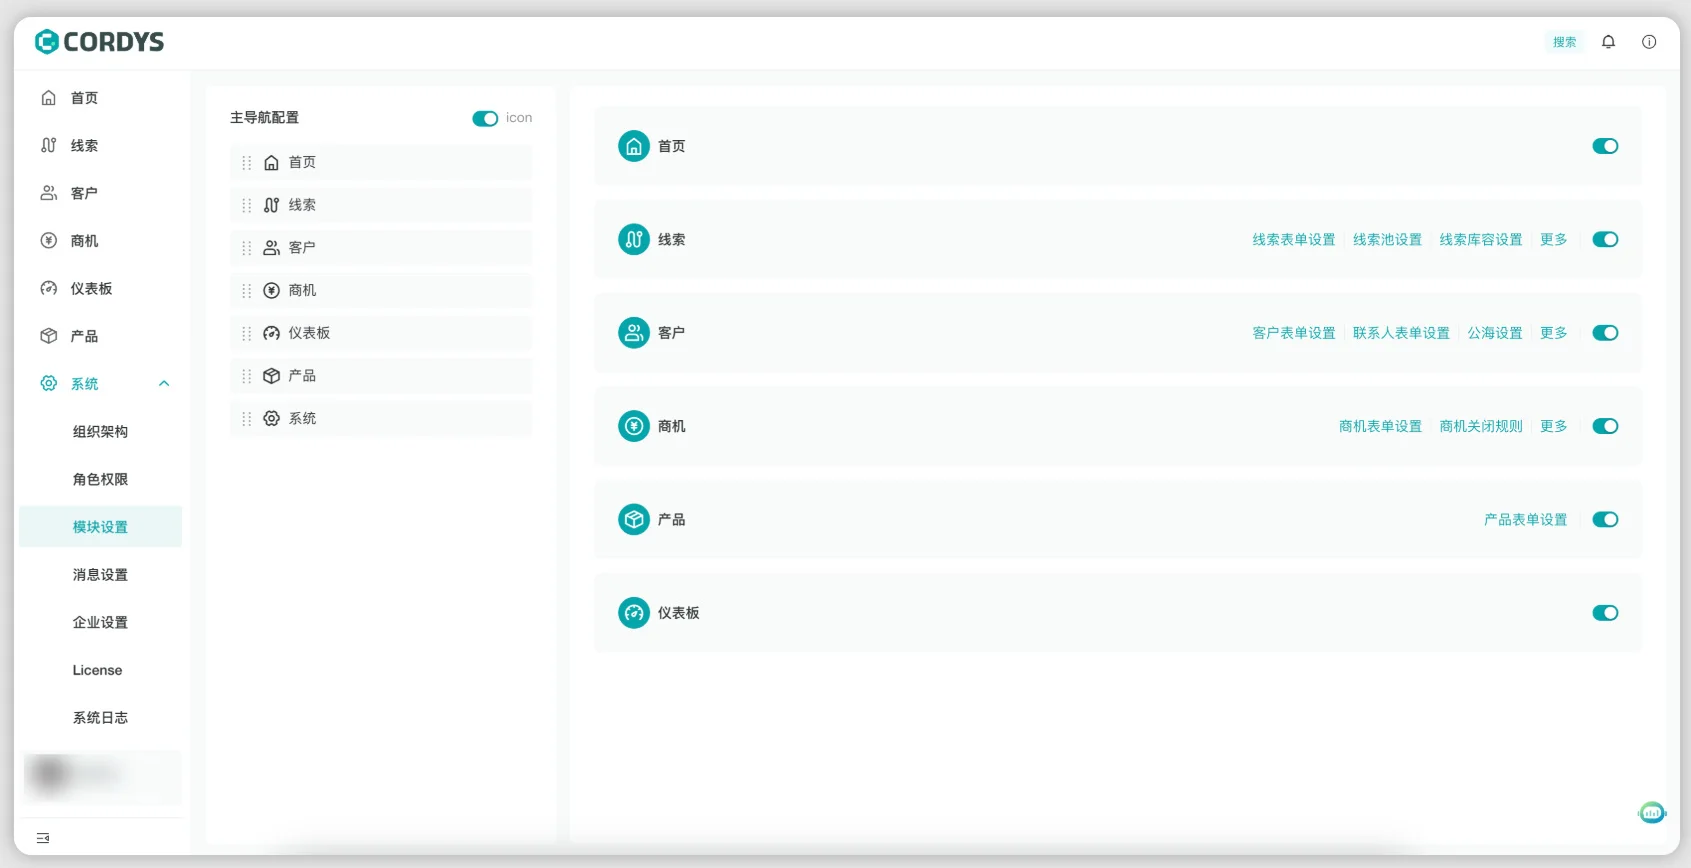Collapse the 系统 menu chevron
This screenshot has height=868, width=1691.
164,384
